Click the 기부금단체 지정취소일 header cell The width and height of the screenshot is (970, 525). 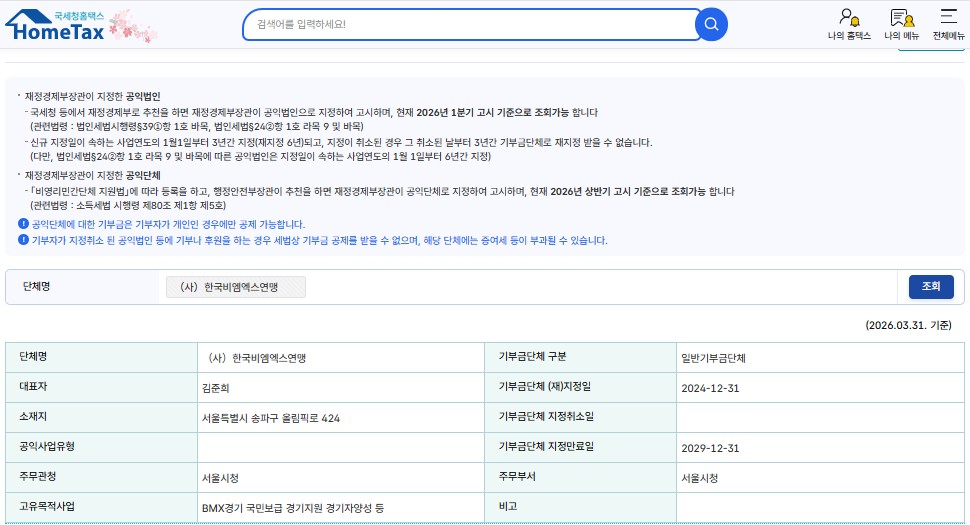580,417
